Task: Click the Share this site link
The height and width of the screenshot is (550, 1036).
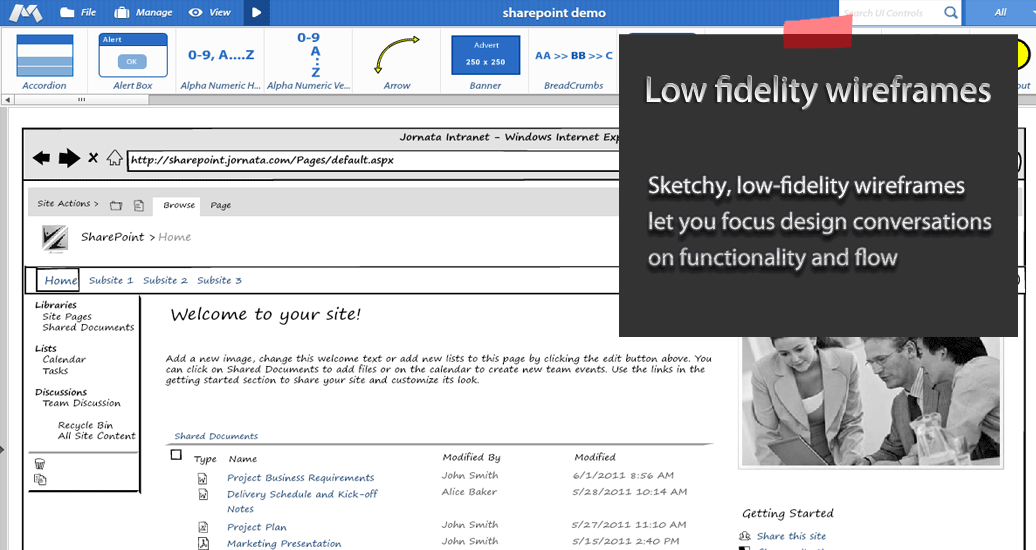Action: pyautogui.click(x=791, y=536)
